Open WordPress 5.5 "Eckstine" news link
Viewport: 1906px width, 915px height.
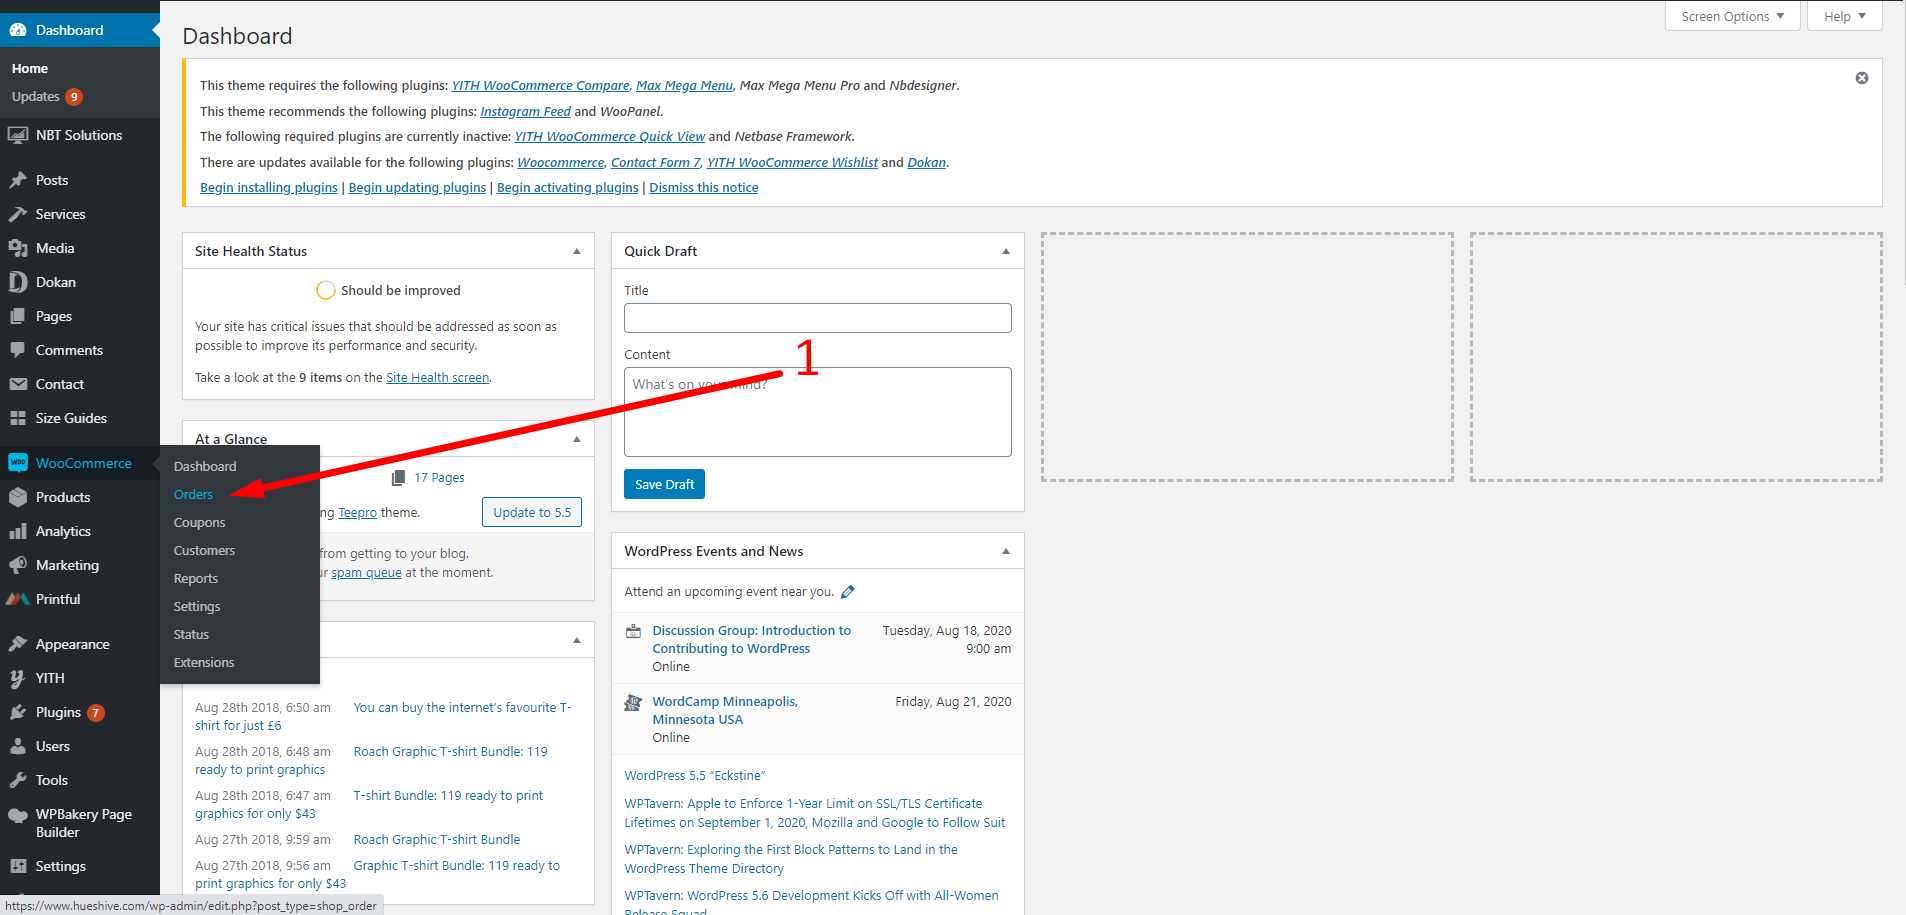tap(695, 775)
